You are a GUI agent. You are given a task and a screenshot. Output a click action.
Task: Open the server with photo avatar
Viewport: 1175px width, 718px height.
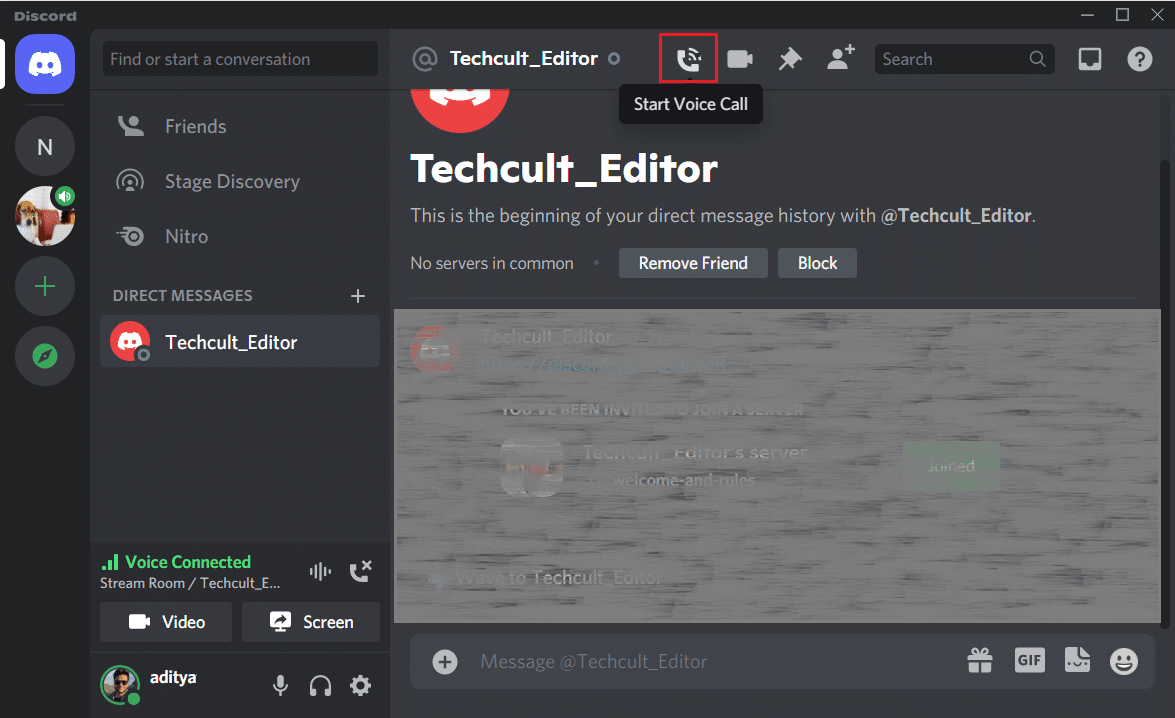tap(45, 216)
